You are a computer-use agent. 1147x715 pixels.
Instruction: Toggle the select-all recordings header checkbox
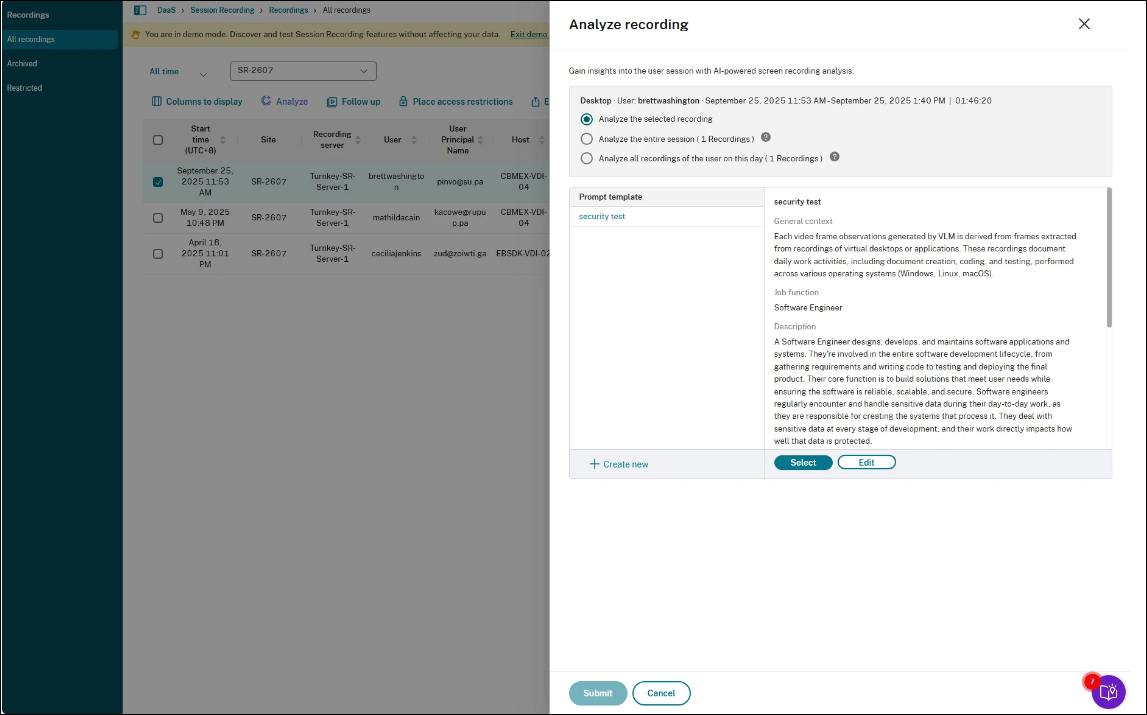point(158,140)
